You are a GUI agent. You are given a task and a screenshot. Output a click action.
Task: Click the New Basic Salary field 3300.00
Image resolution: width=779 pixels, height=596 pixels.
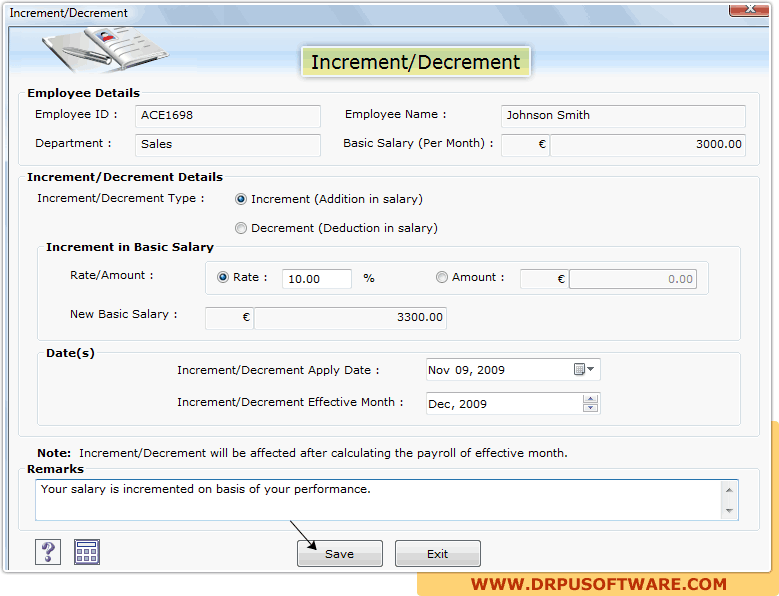(350, 317)
